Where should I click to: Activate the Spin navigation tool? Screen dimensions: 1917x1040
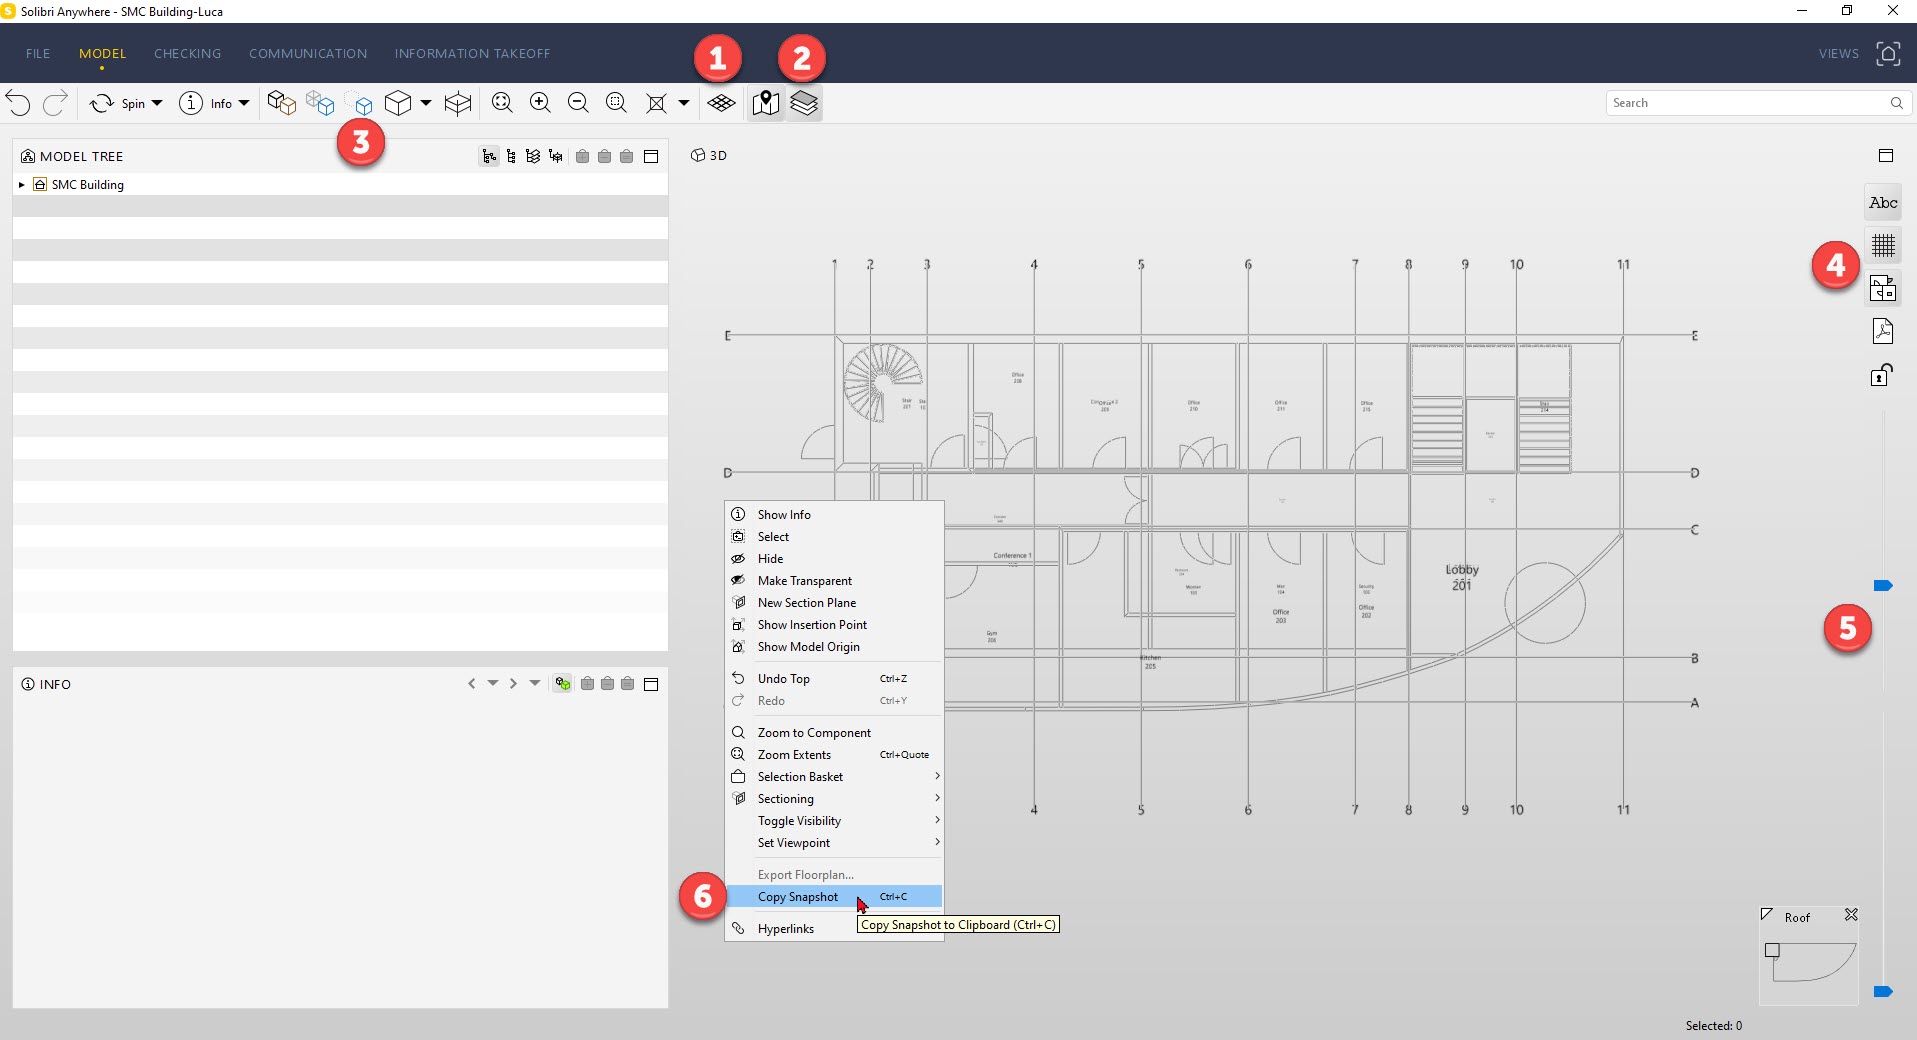[x=117, y=103]
